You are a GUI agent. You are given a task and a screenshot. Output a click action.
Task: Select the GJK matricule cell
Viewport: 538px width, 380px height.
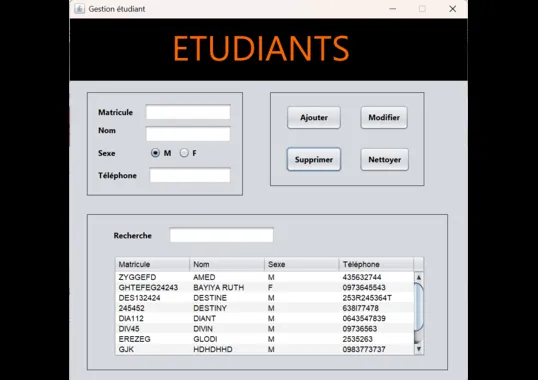tap(152, 349)
